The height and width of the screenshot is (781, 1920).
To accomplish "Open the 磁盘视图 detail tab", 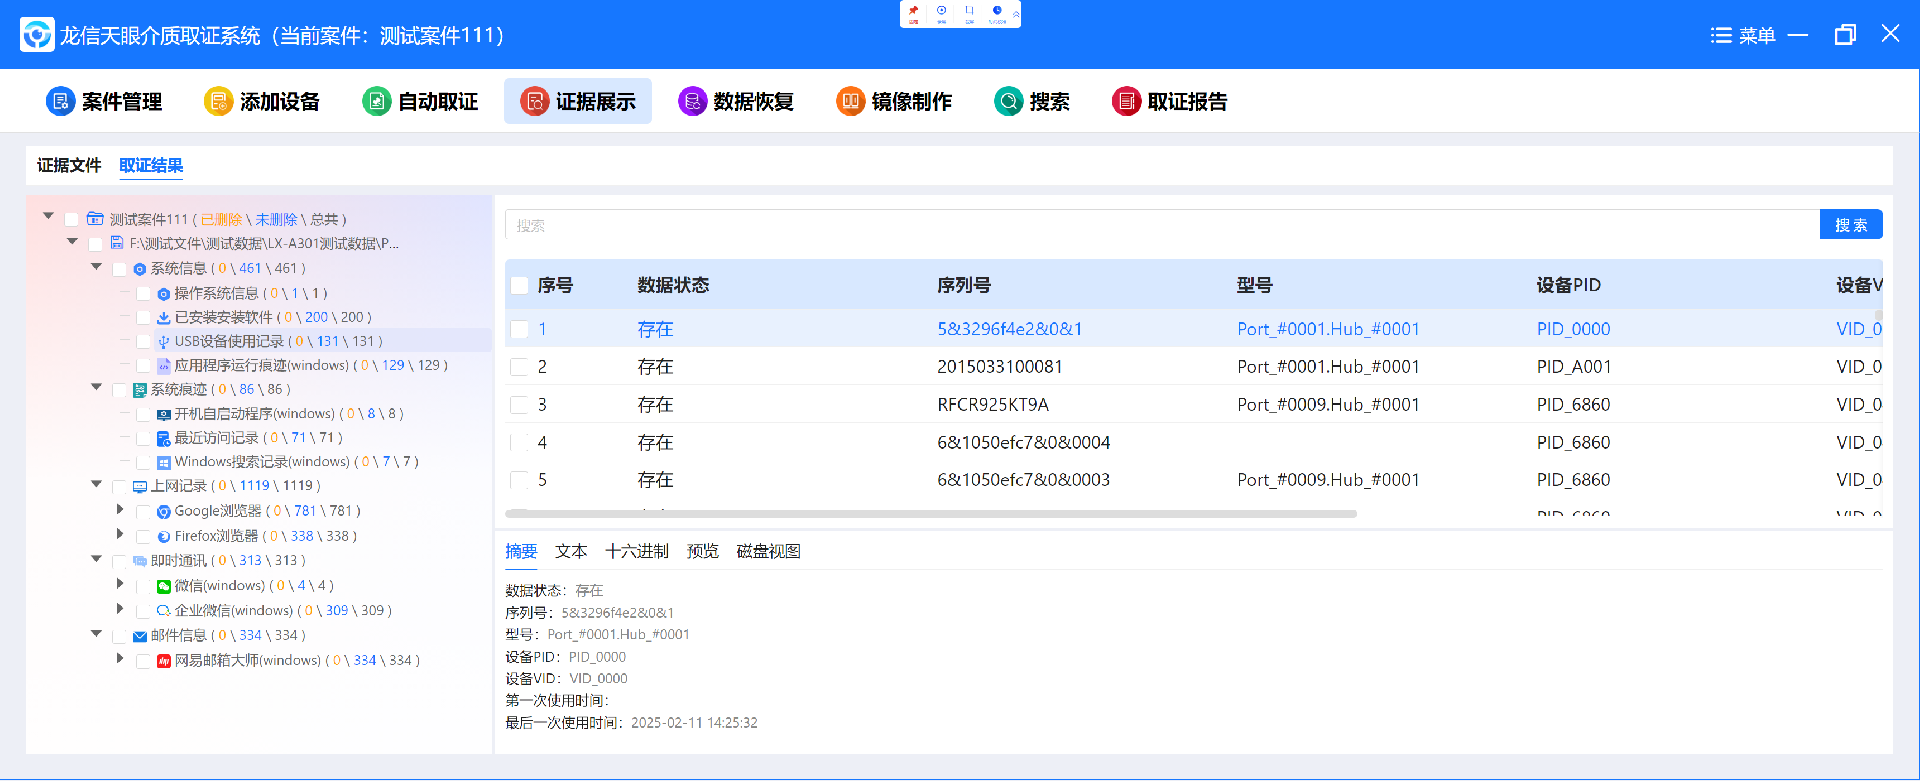I will 768,551.
